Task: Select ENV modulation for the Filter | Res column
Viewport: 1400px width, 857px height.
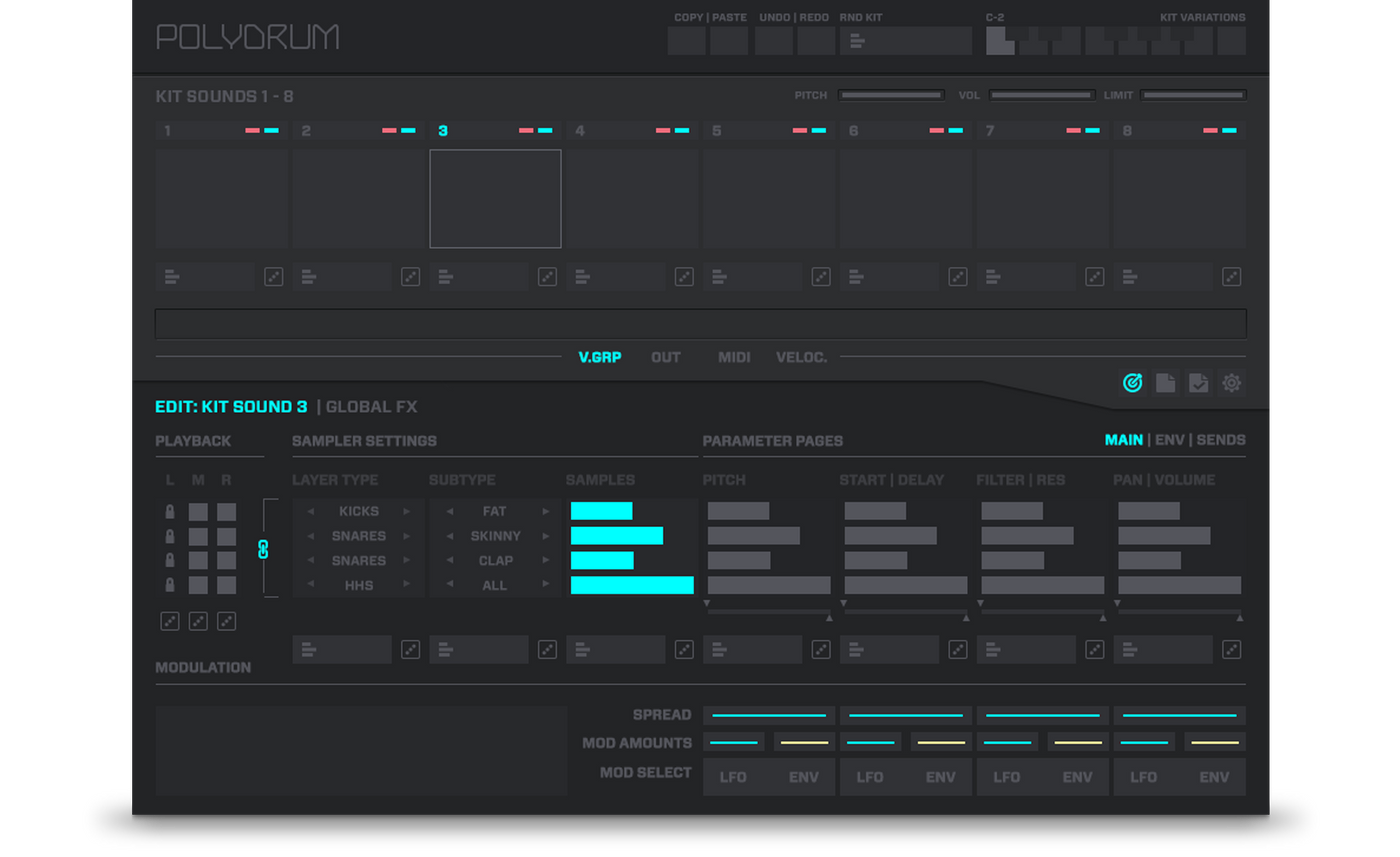Action: click(1077, 777)
